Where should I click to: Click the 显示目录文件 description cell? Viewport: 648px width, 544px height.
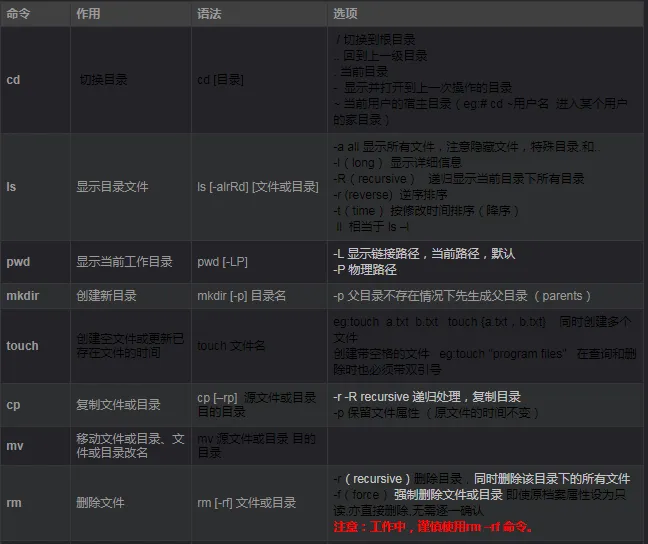click(131, 187)
